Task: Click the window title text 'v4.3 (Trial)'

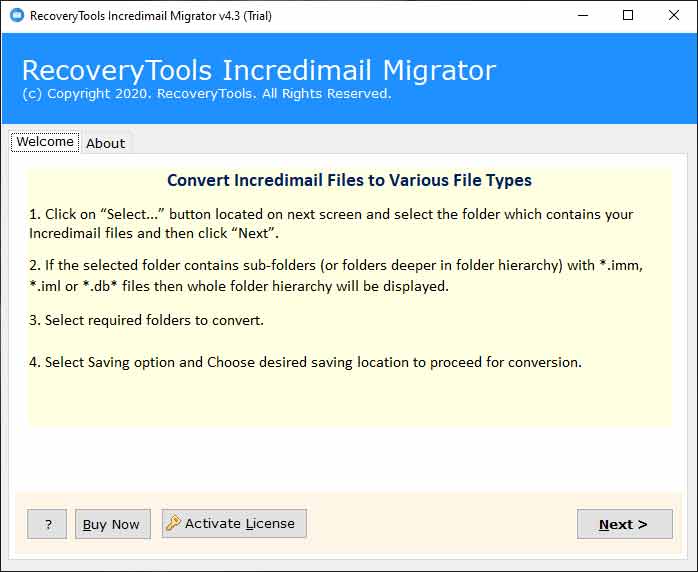Action: coord(245,16)
